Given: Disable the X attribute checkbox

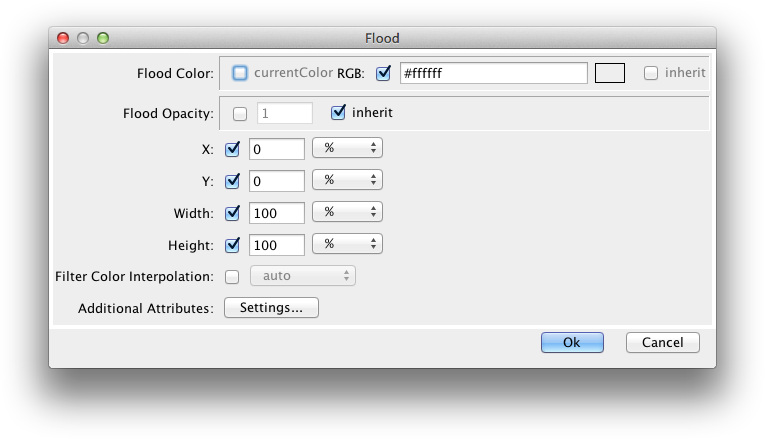Looking at the screenshot, I should click(x=233, y=149).
